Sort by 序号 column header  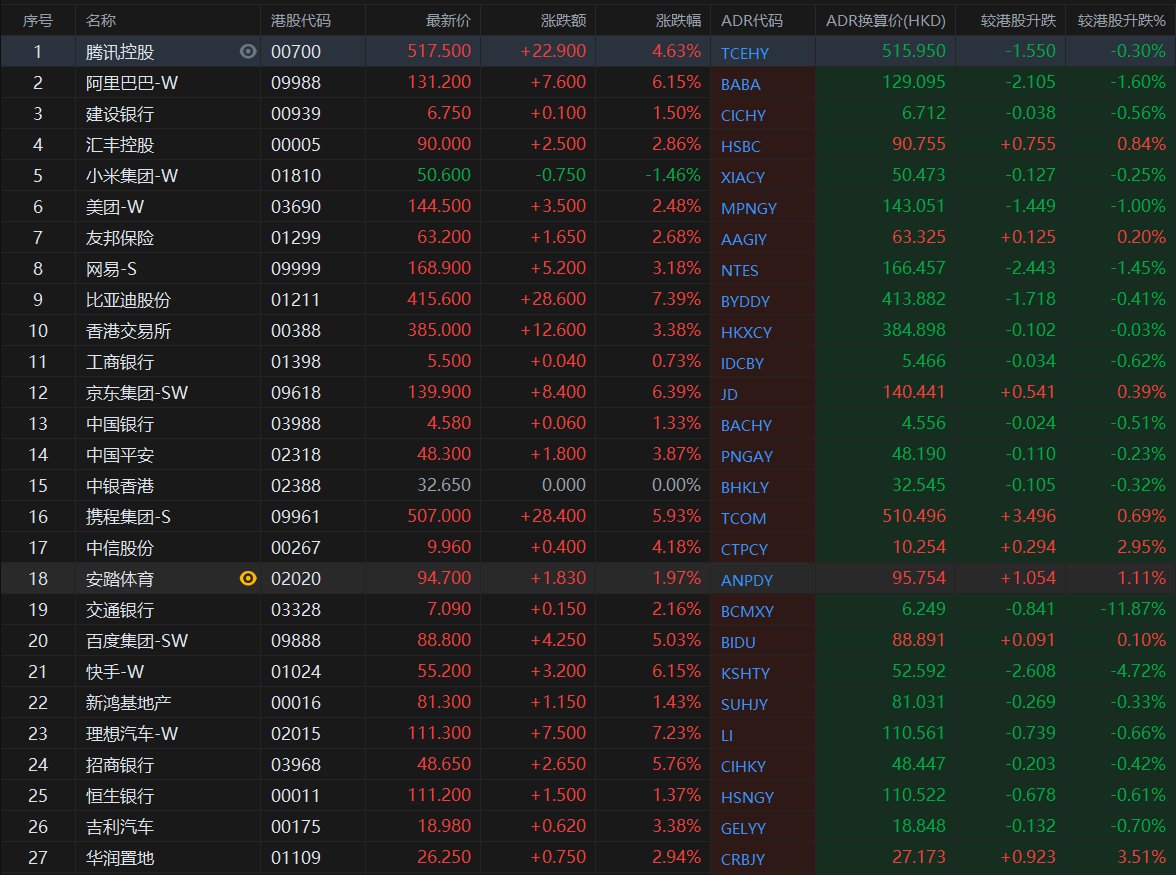[x=38, y=20]
